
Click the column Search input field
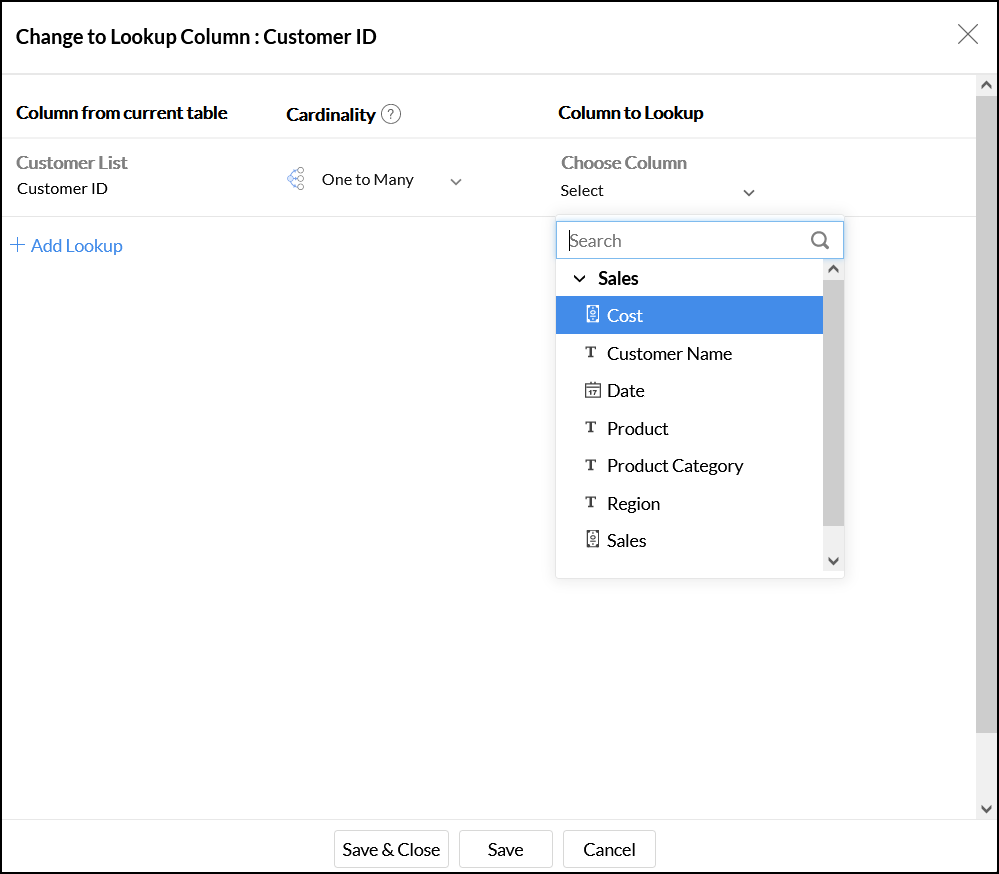[685, 240]
